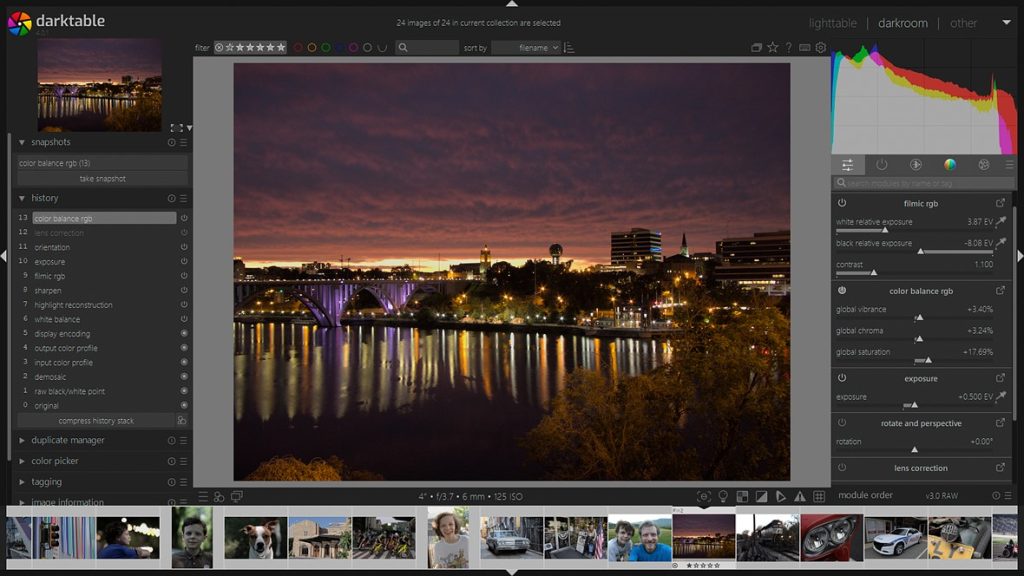Viewport: 1024px width, 576px height.
Task: Click the overexposure warning triangle icon
Action: (x=800, y=494)
